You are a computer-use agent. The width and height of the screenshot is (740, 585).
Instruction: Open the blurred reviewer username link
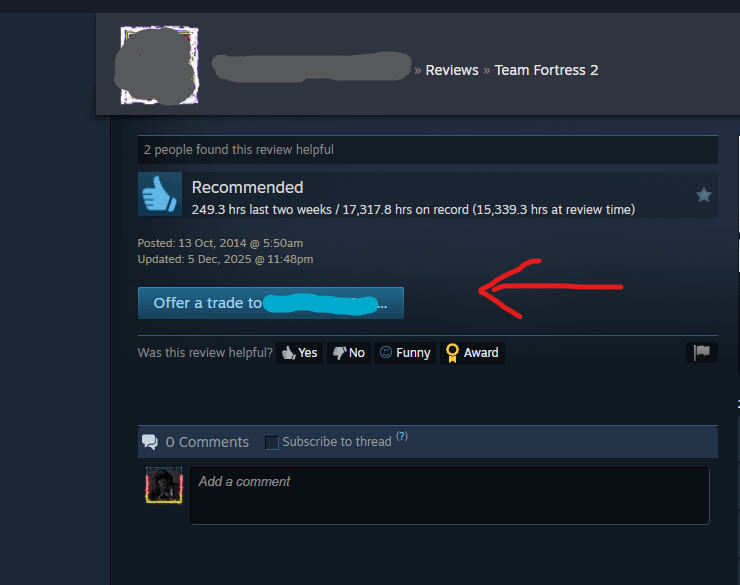tap(311, 67)
